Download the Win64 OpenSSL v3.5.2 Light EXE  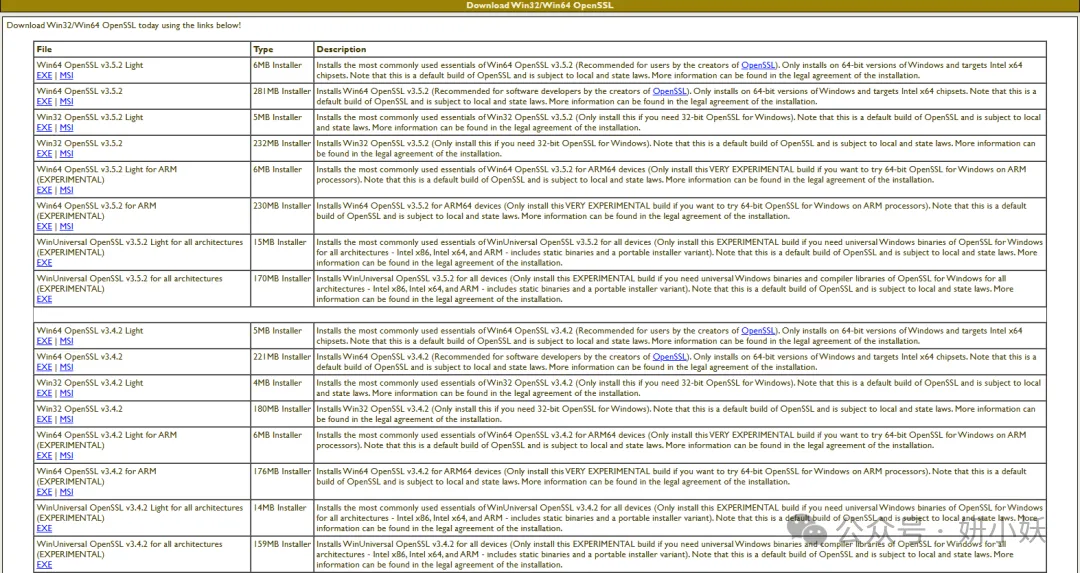44,75
